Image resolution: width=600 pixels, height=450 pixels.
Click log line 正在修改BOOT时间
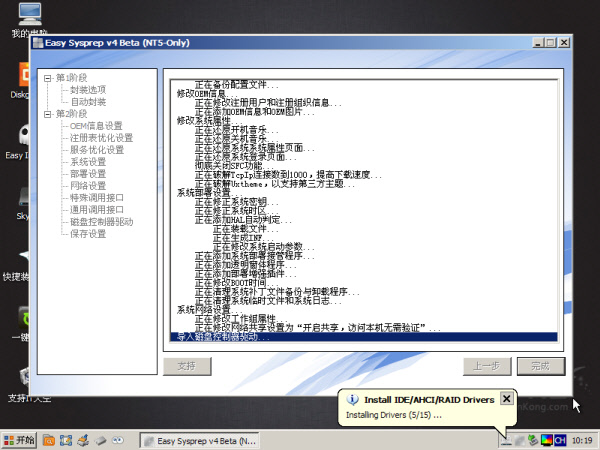(x=234, y=283)
